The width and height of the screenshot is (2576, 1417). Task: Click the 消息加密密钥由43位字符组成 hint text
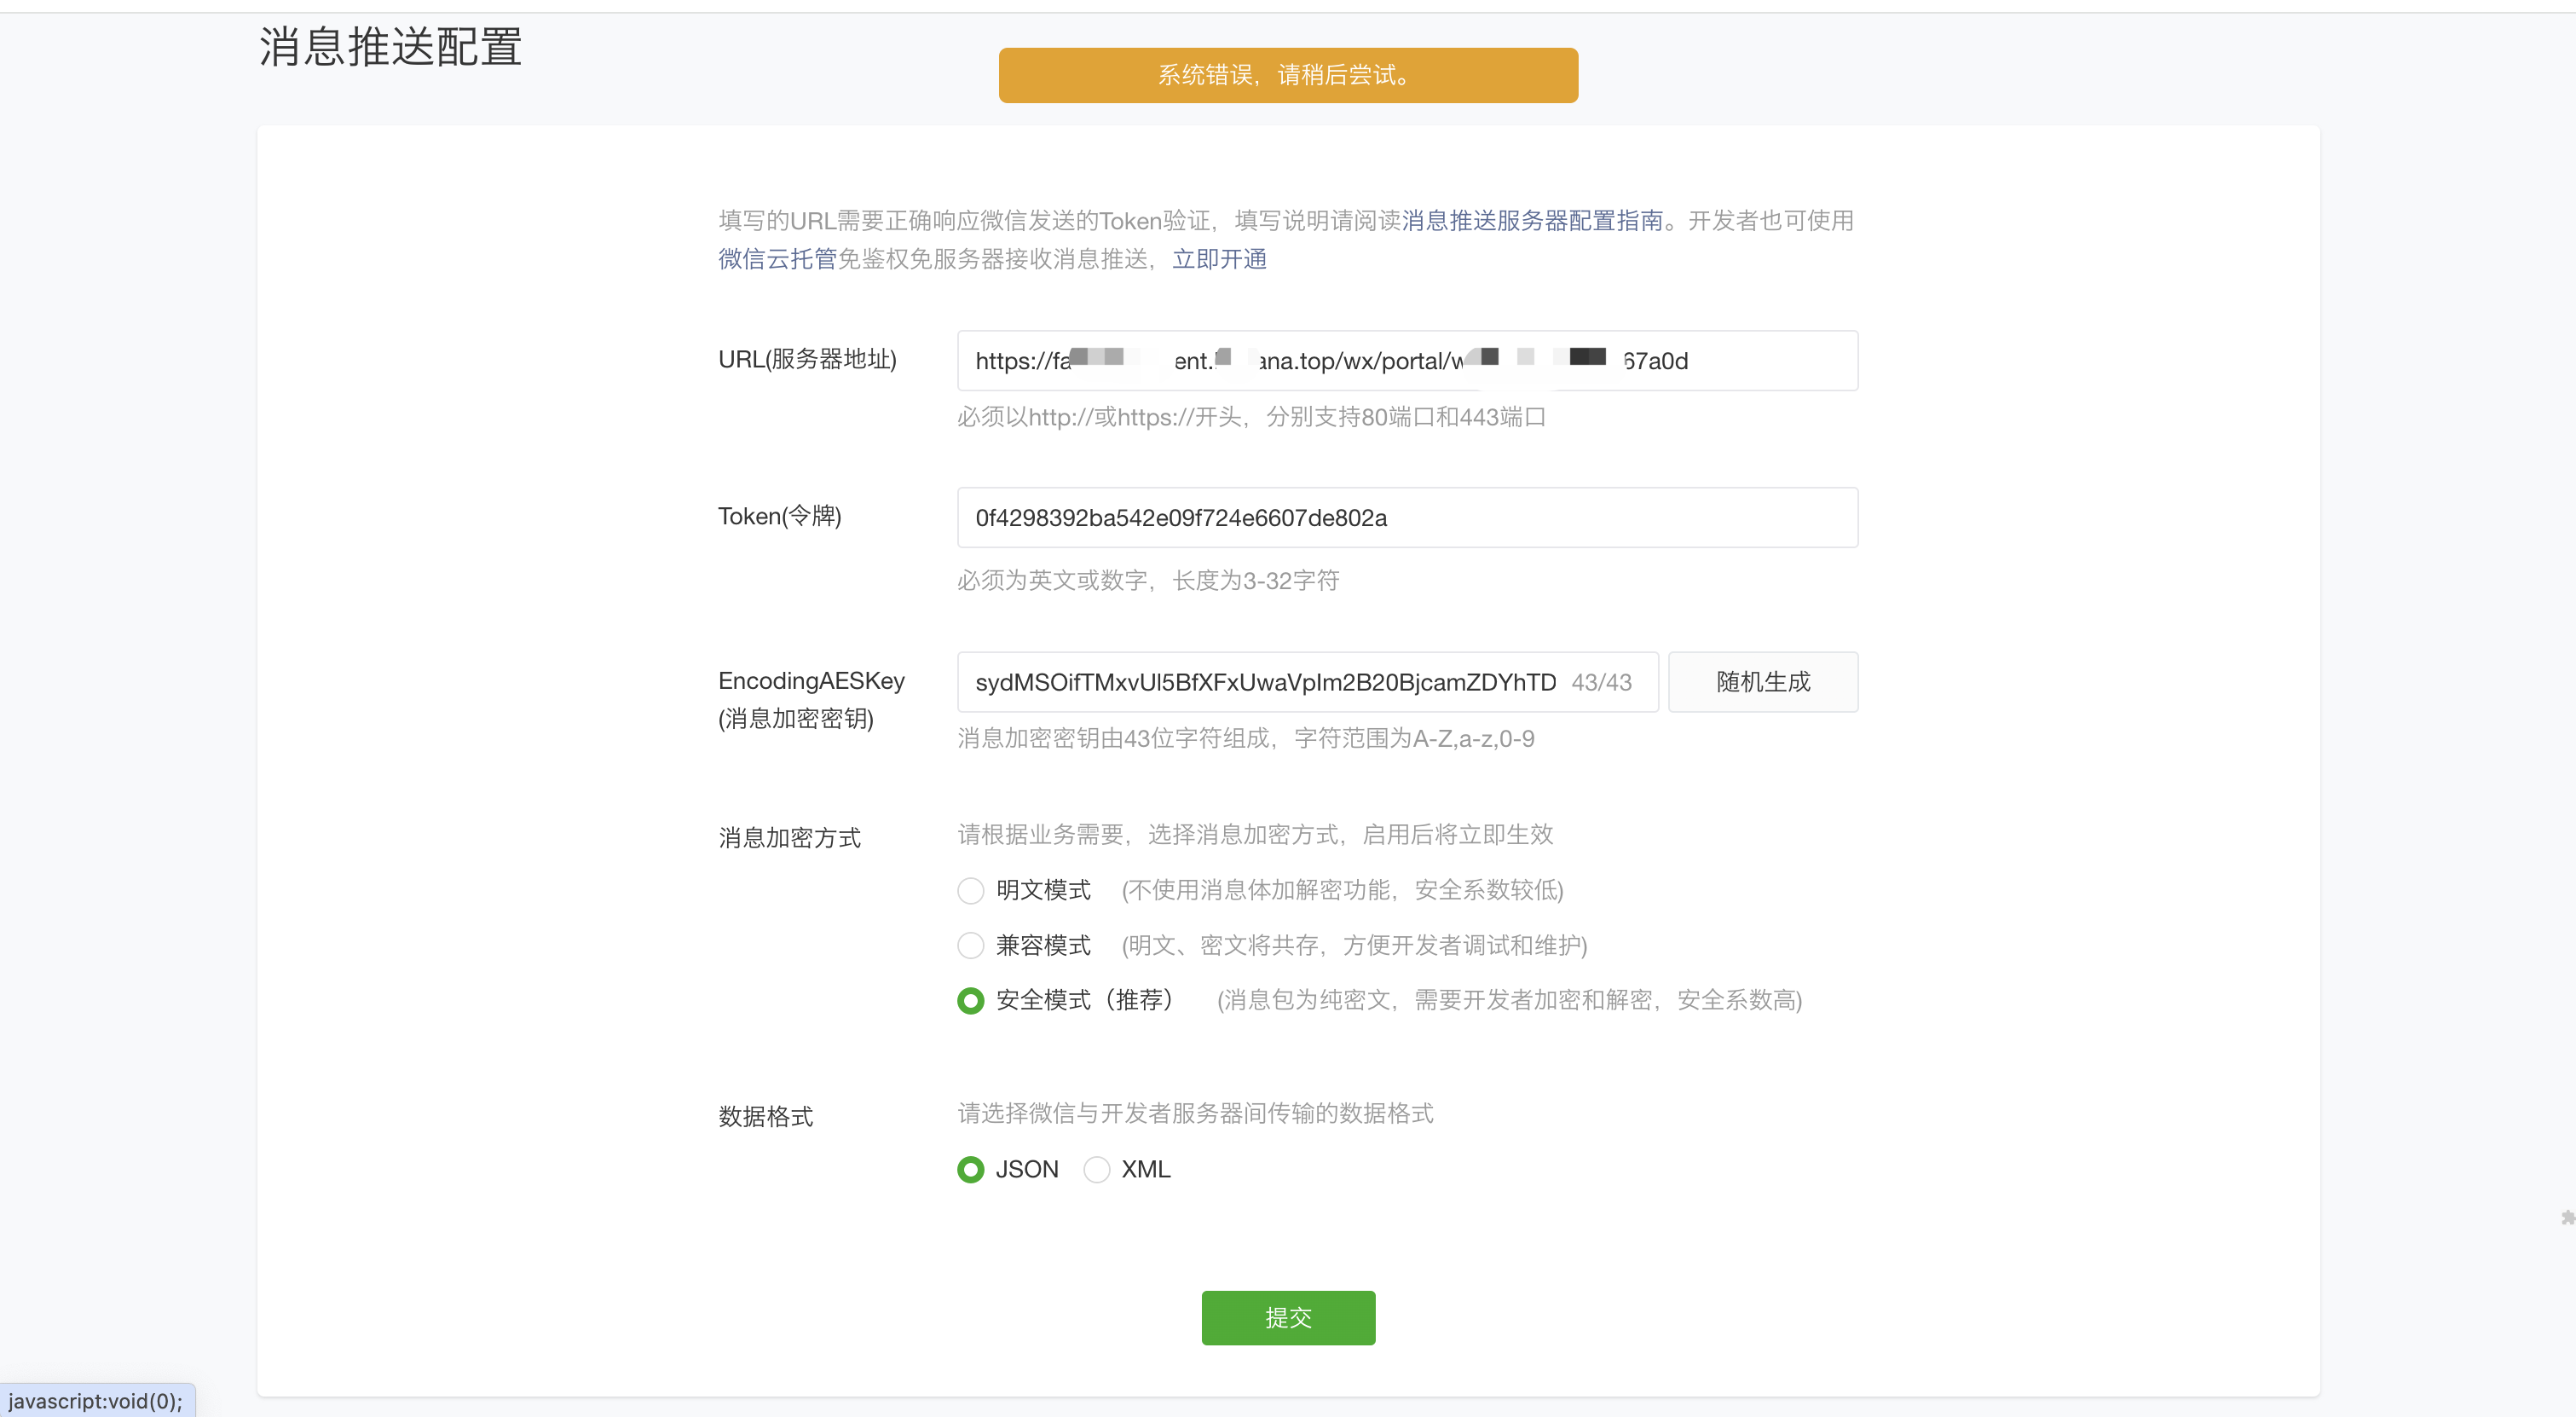click(1245, 738)
